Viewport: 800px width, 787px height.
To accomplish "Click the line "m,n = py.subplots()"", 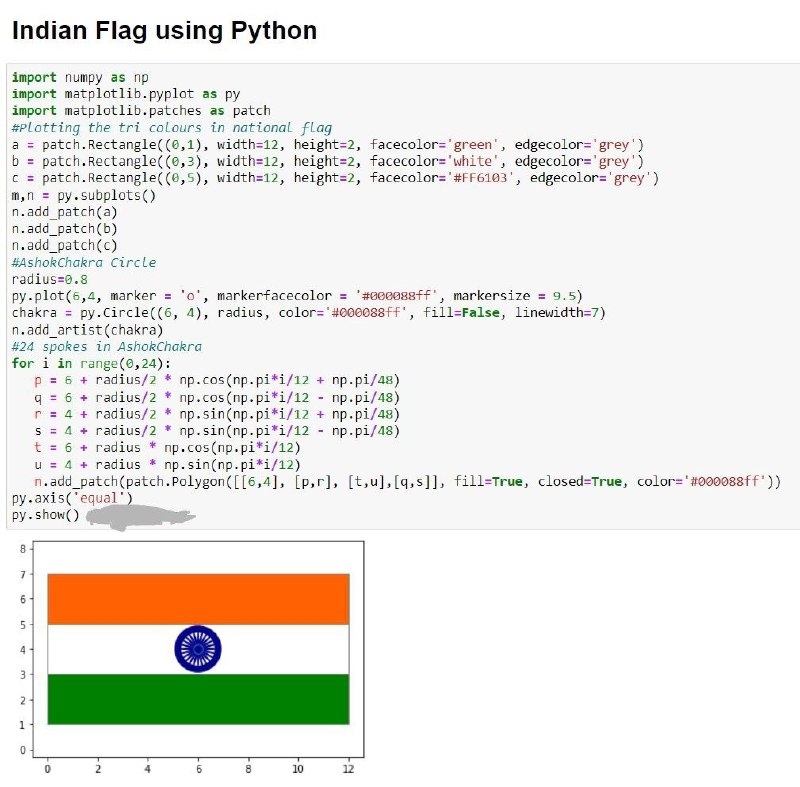I will click(84, 195).
